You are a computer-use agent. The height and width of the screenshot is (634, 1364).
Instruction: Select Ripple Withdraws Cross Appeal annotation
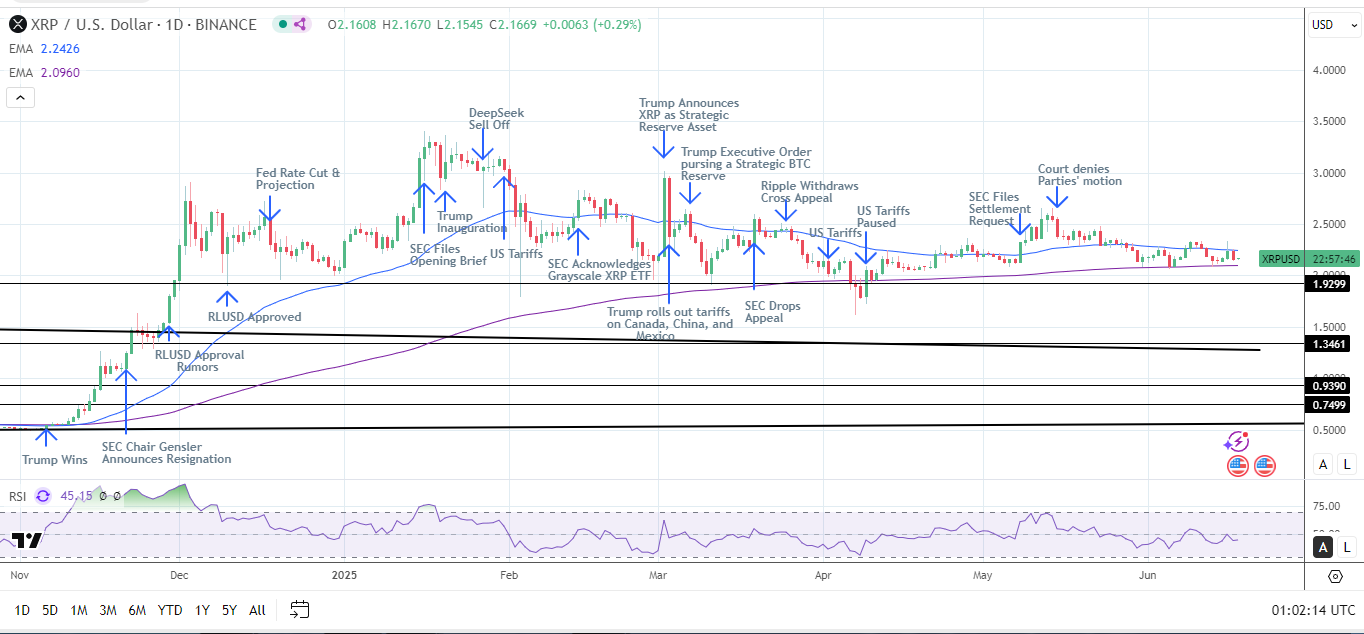809,192
